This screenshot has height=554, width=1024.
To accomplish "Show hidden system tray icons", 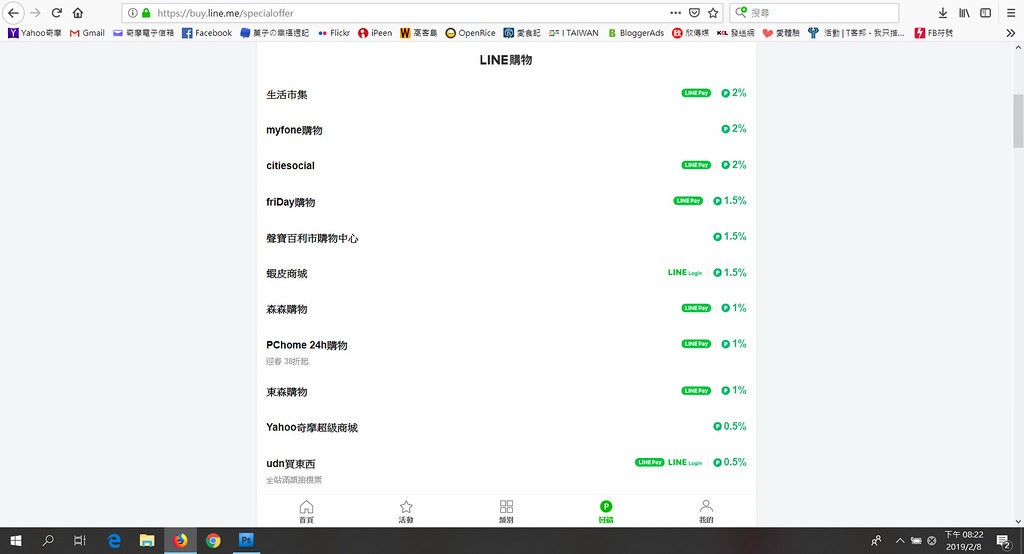I will coord(899,540).
